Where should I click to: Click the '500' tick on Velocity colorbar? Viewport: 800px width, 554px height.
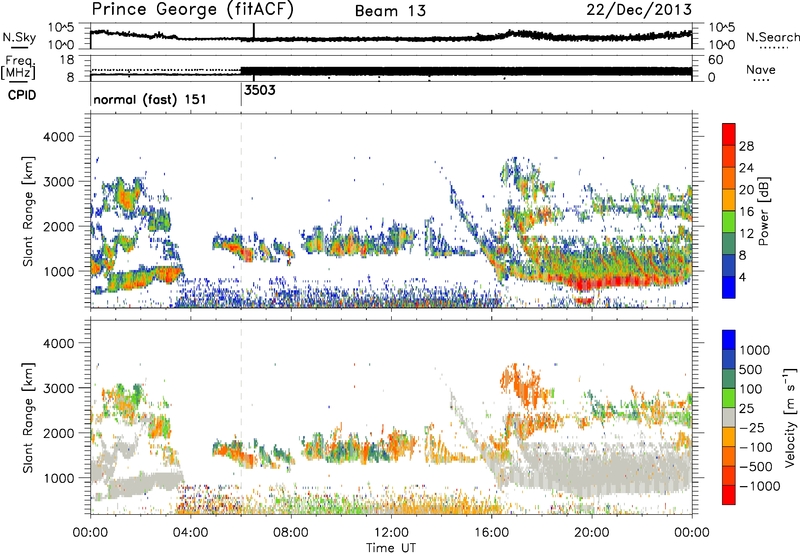[751, 370]
